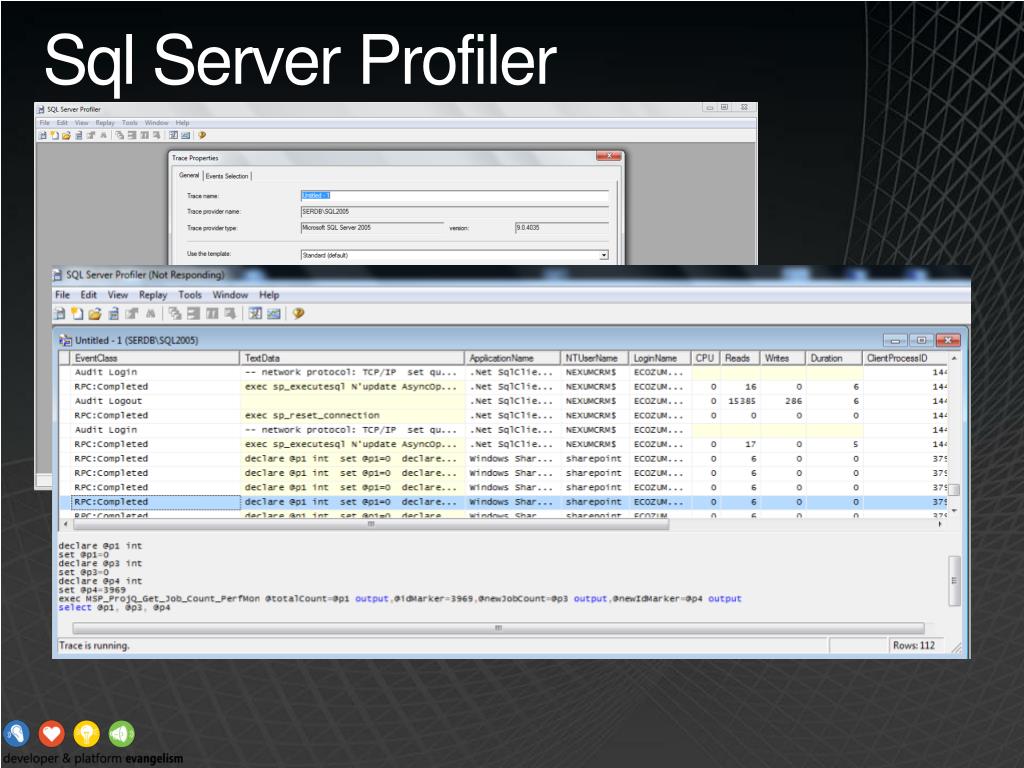Click the Trace is running status text
This screenshot has height=768, width=1024.
(x=94, y=645)
